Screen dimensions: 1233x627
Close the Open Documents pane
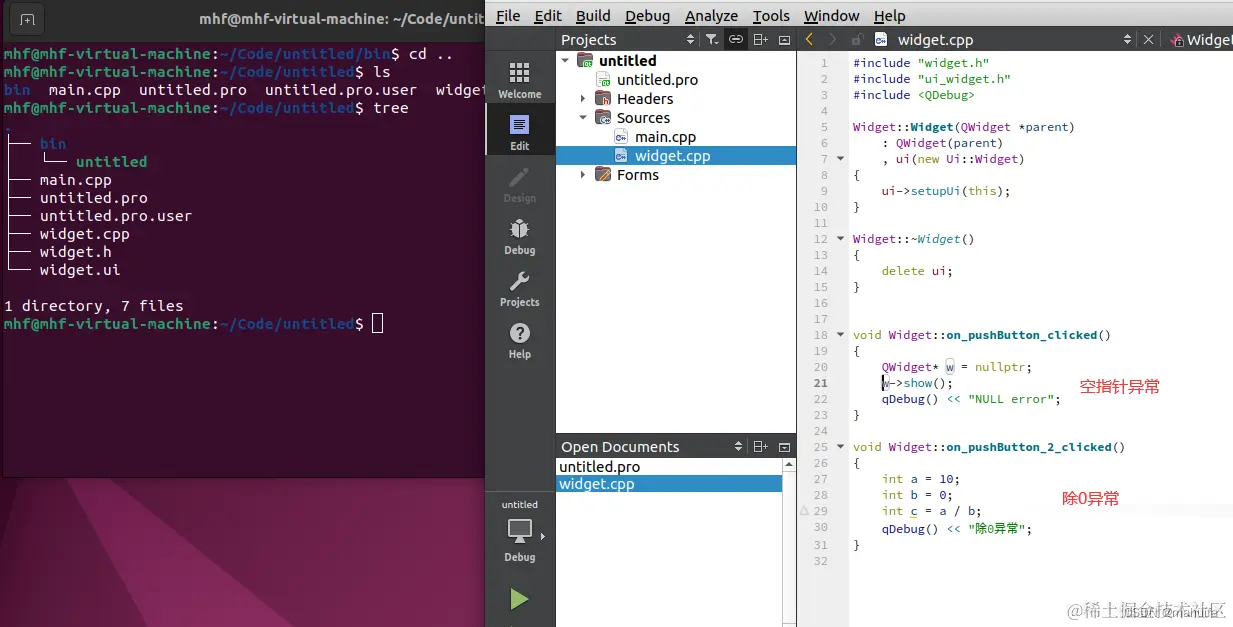pos(784,447)
